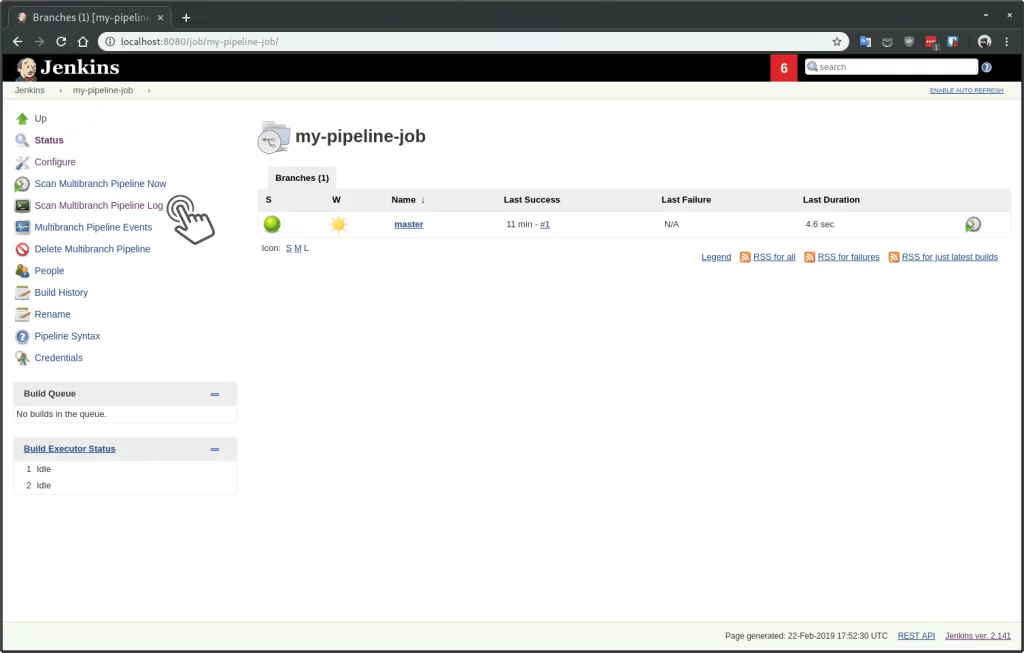Schedule a build for master branch icon
The height and width of the screenshot is (653, 1024).
[x=973, y=225]
